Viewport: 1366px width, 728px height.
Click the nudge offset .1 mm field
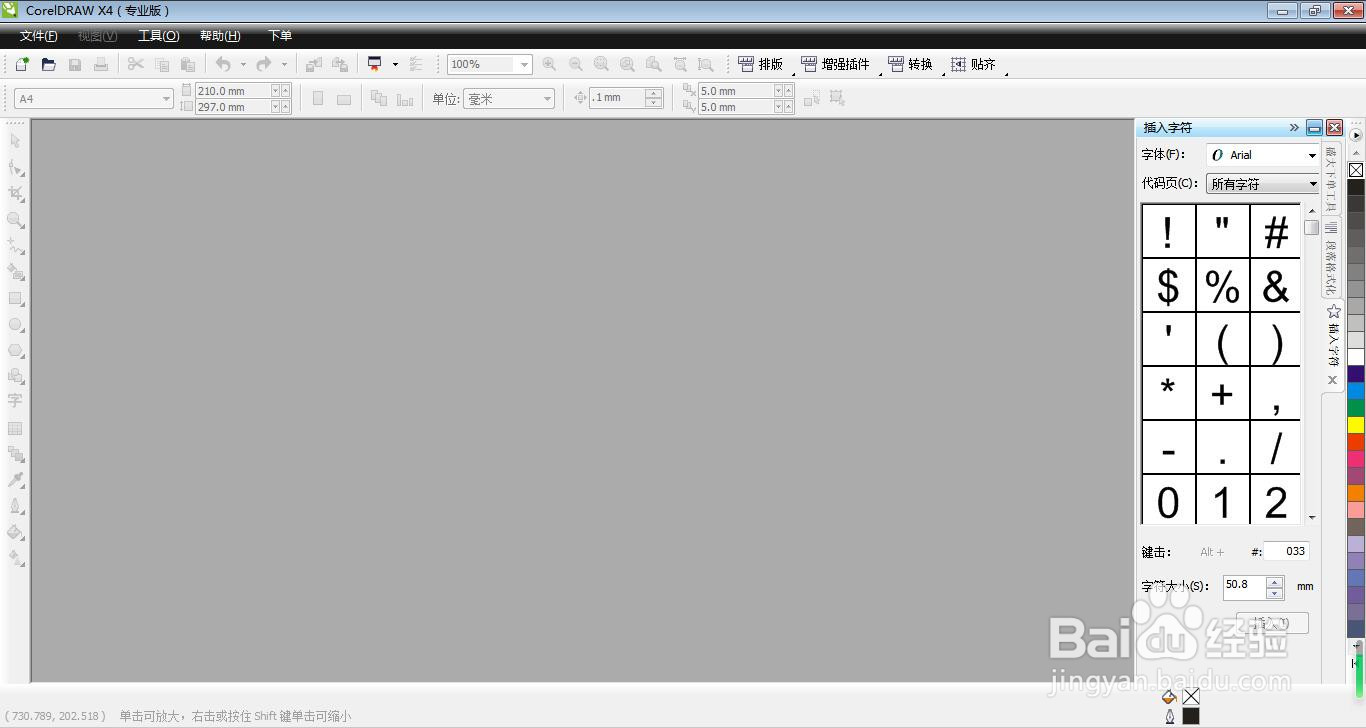coord(617,98)
